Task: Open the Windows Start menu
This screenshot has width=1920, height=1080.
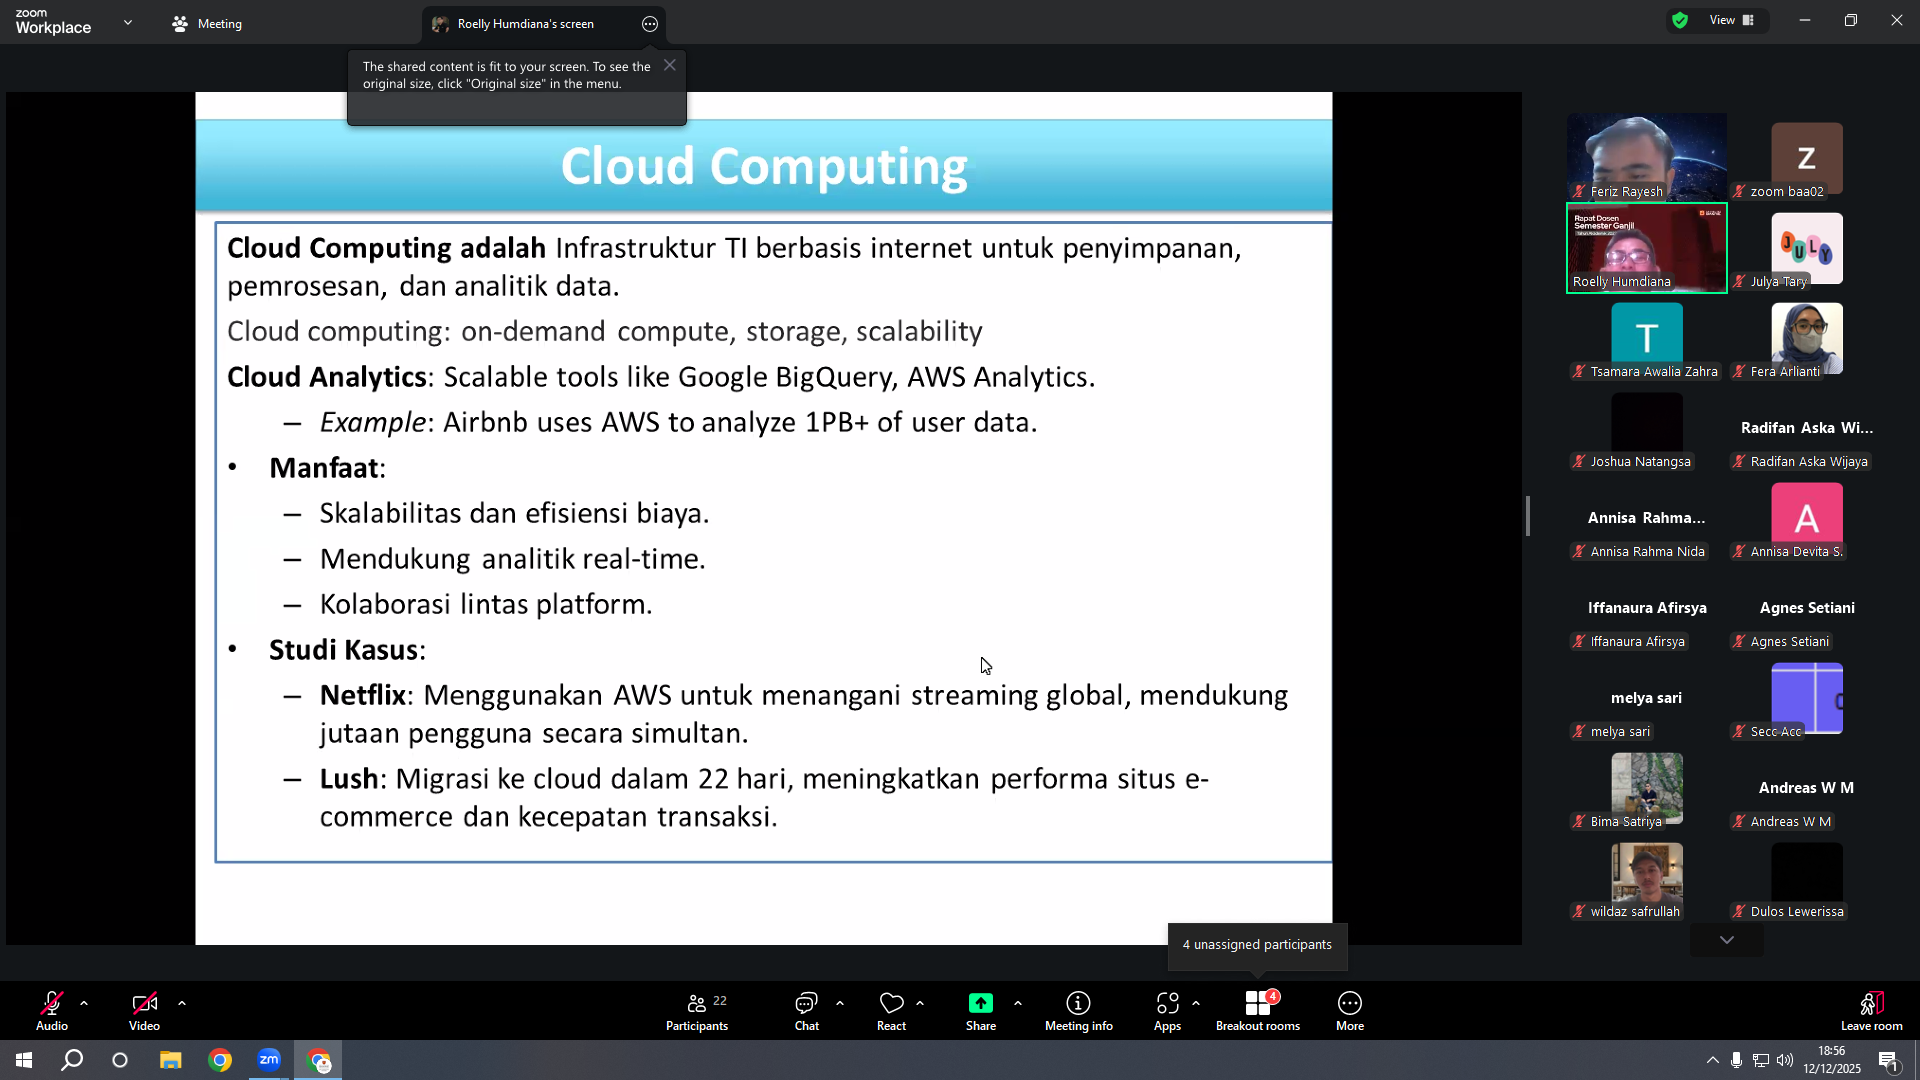Action: 24,1060
